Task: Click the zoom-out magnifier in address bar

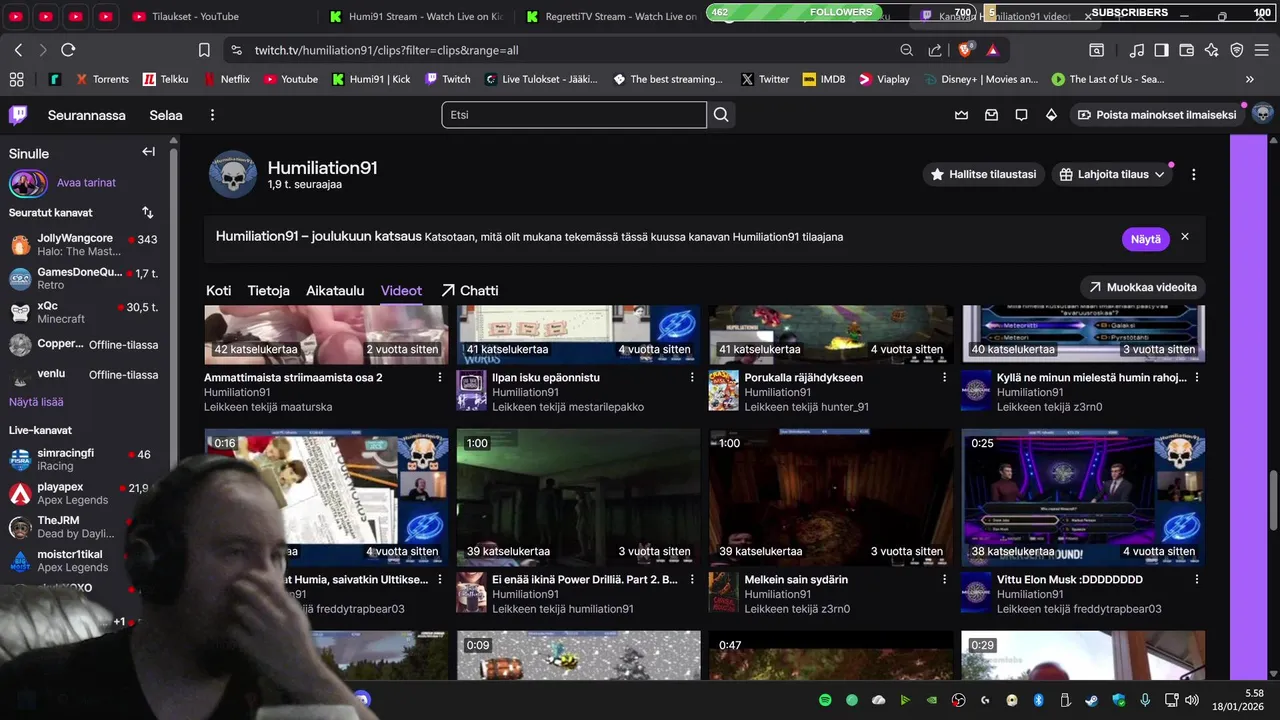Action: pos(907,50)
